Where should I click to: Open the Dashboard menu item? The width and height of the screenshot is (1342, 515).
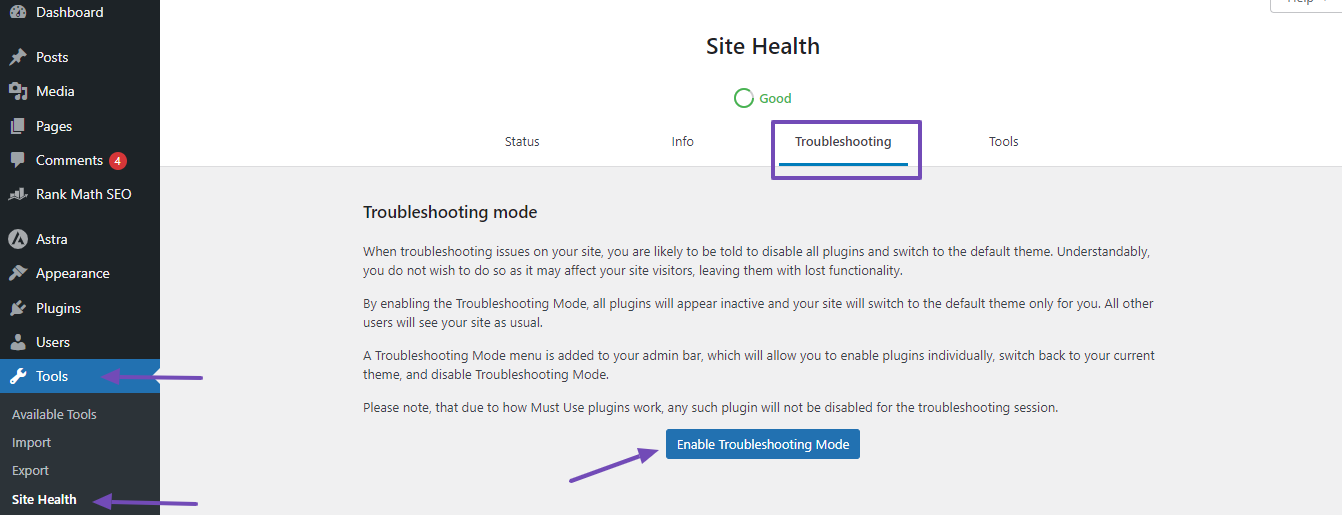click(x=80, y=12)
